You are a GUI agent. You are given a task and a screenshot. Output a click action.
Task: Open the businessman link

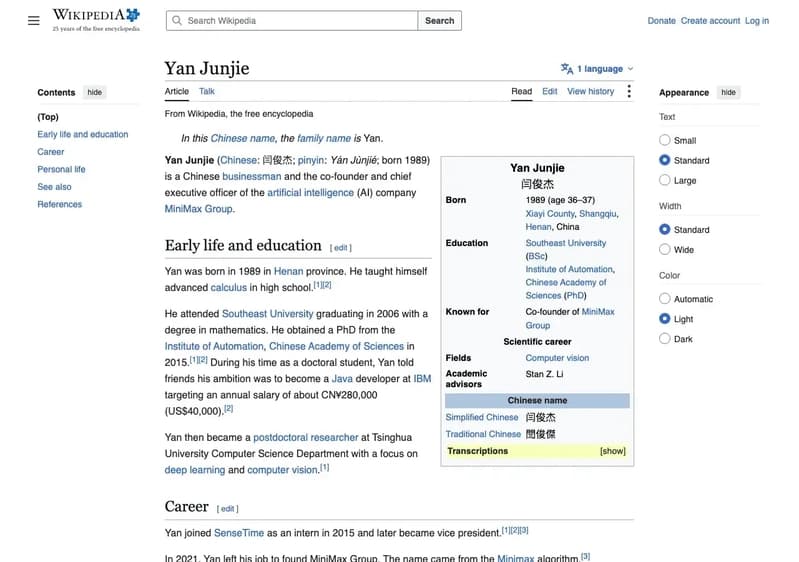pos(252,176)
